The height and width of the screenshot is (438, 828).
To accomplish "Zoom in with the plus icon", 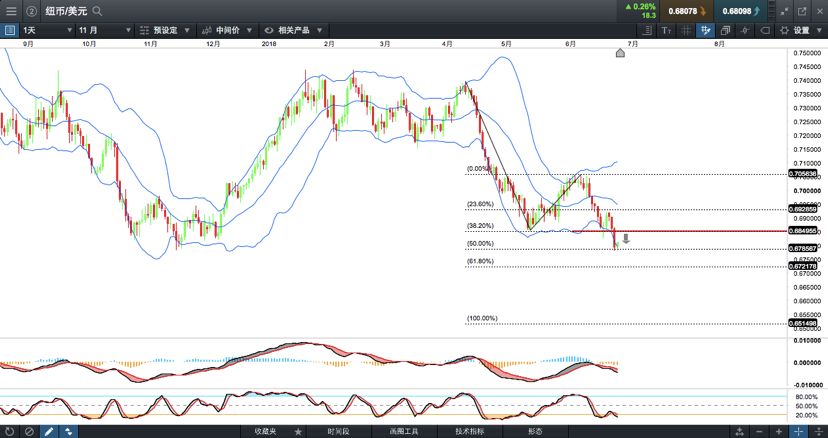I will (779, 432).
